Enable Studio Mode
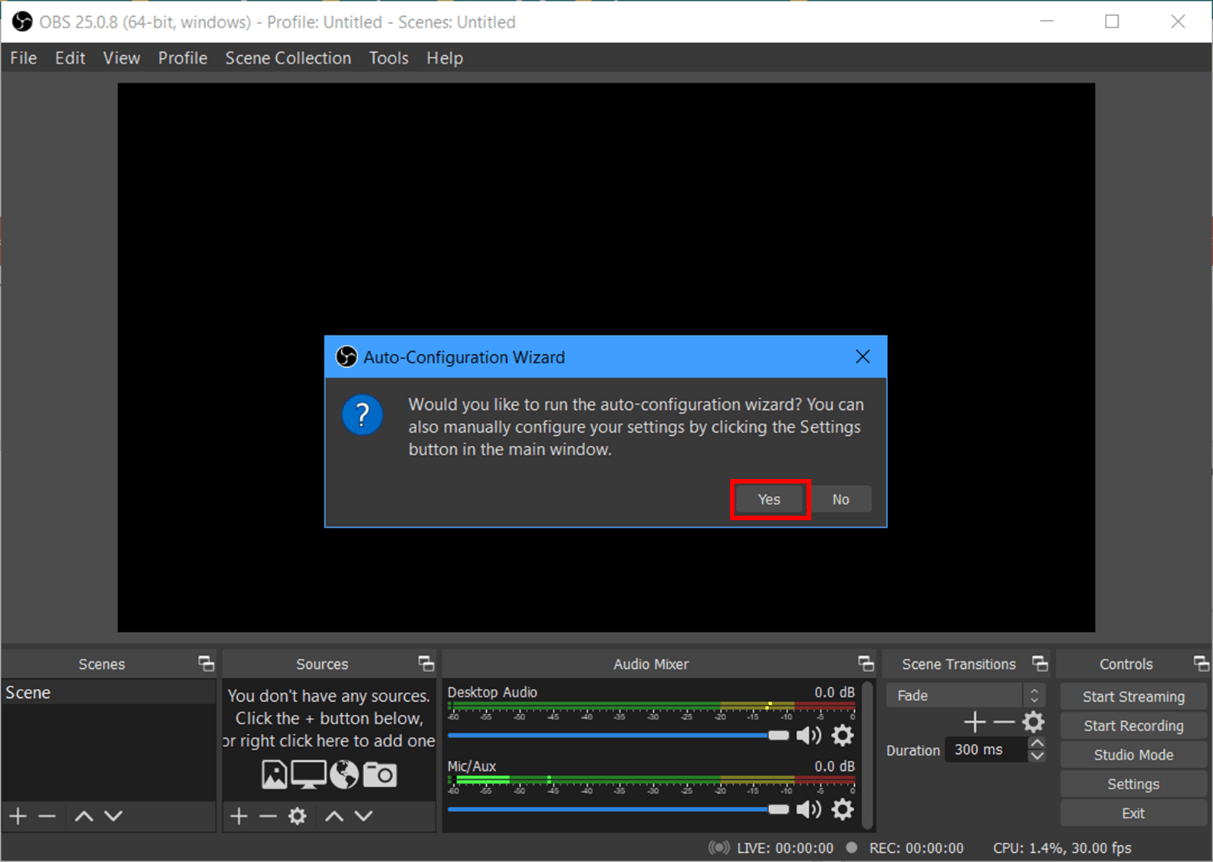The image size is (1213, 862). pyautogui.click(x=1133, y=754)
